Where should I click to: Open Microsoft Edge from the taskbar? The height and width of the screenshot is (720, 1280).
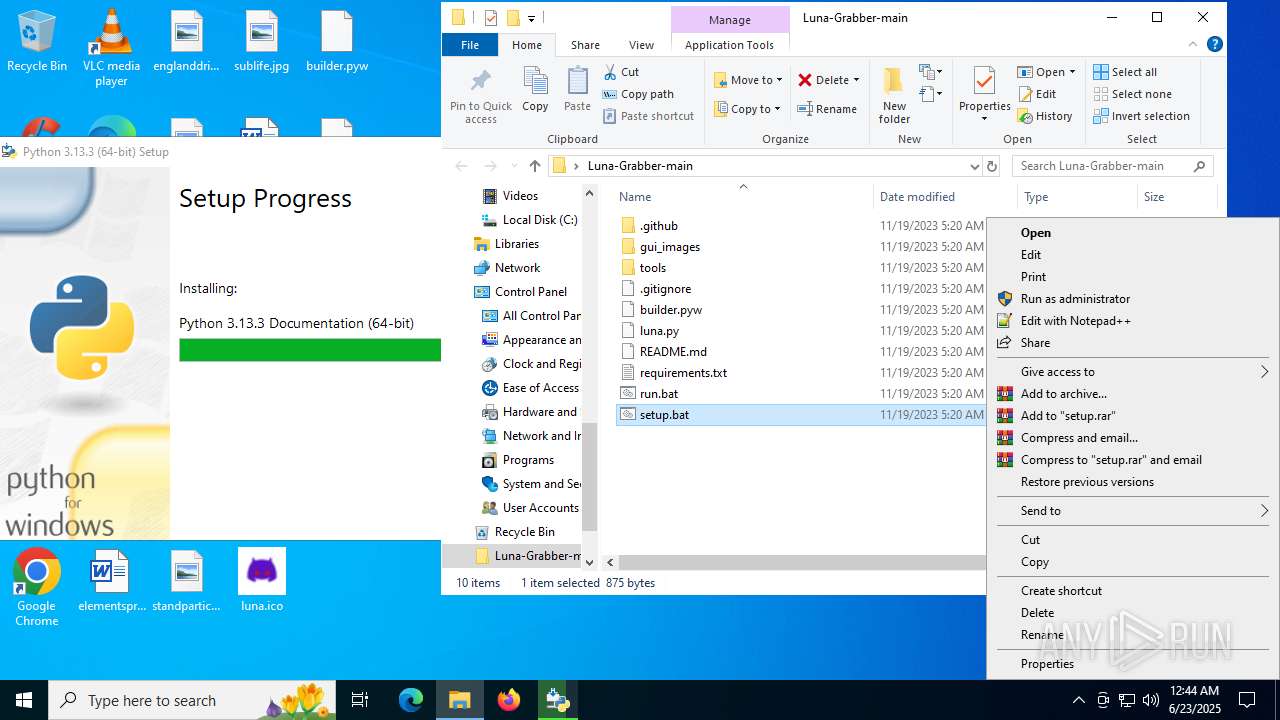point(411,700)
